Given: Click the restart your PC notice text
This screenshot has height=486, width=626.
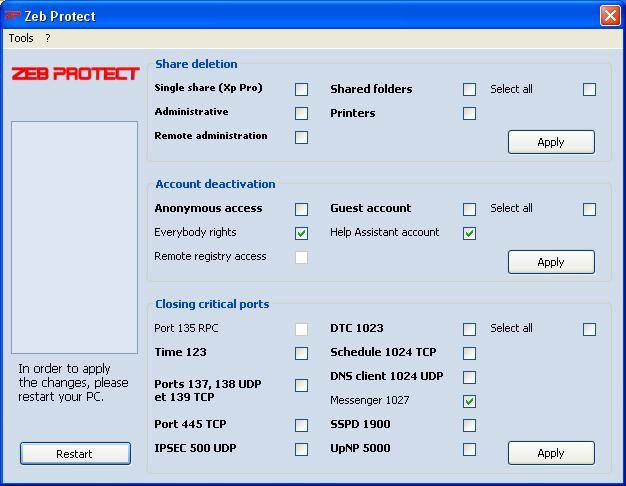Looking at the screenshot, I should pyautogui.click(x=73, y=383).
